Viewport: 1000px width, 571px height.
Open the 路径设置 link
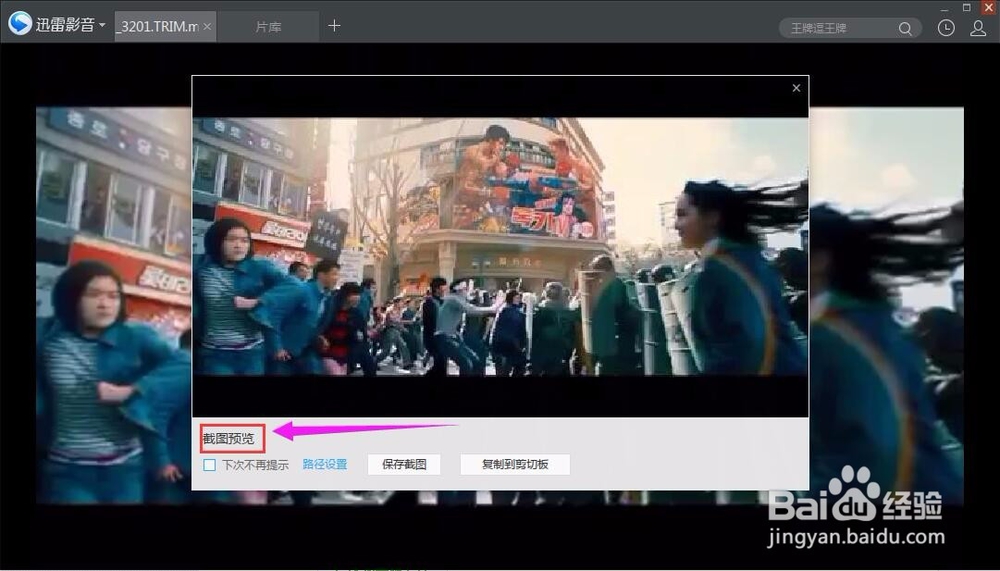325,464
